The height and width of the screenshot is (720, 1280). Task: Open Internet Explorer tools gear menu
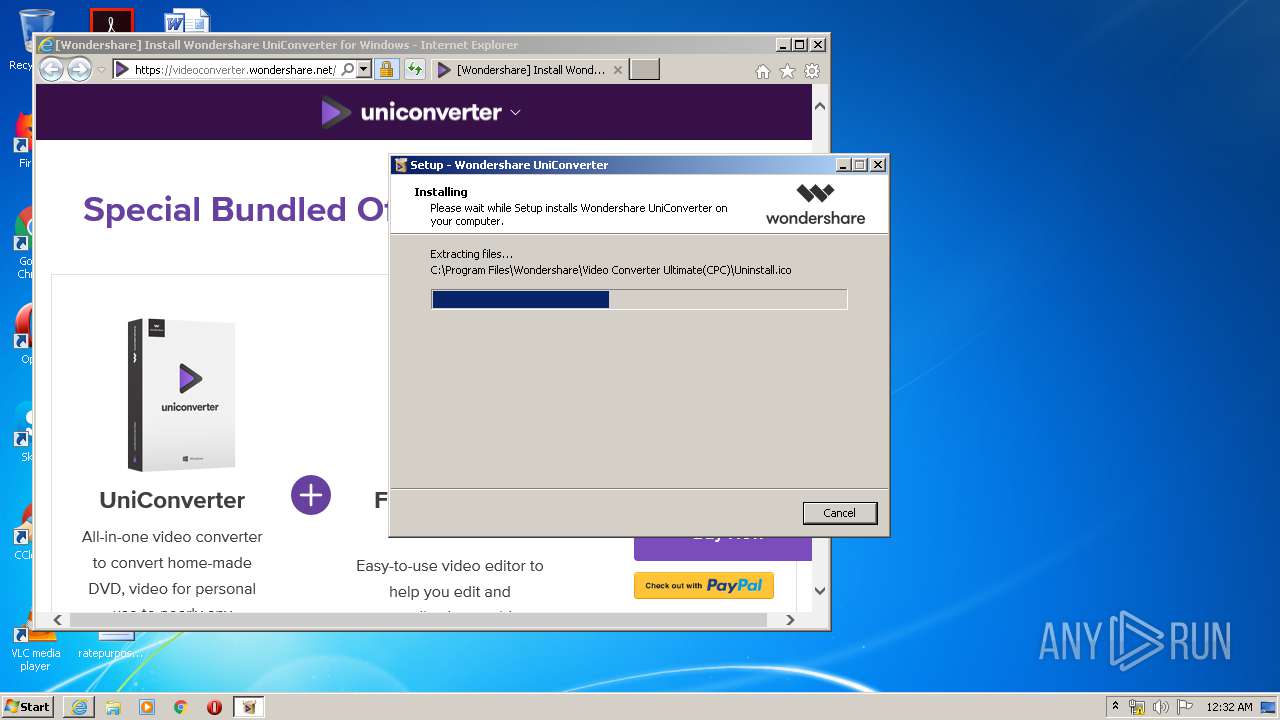pos(812,71)
